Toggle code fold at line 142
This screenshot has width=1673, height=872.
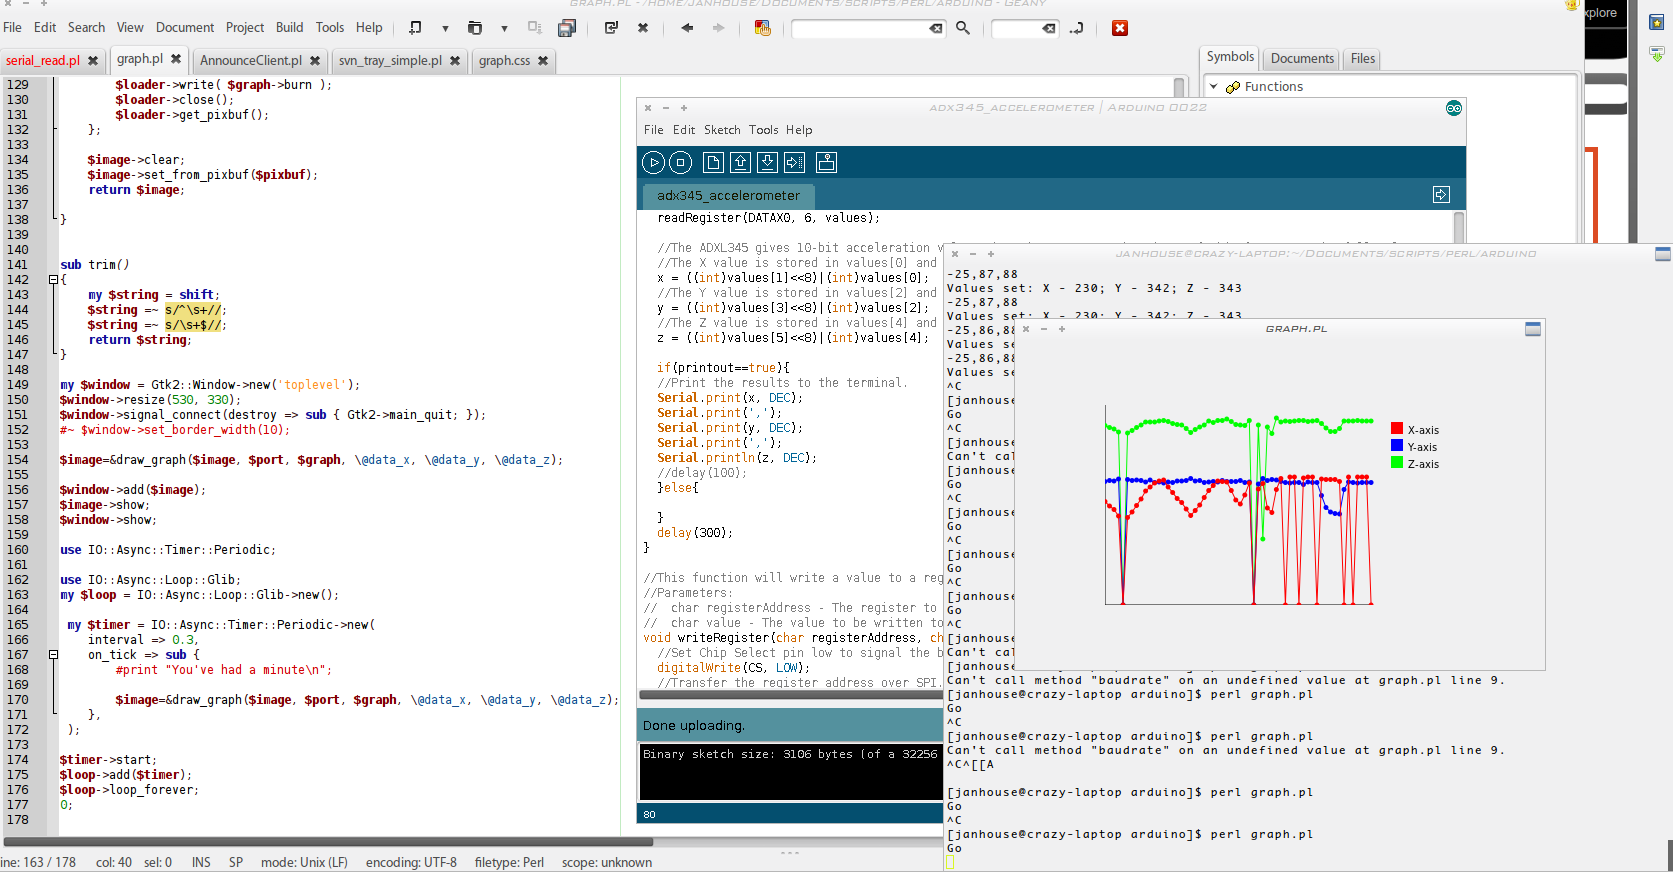[53, 280]
